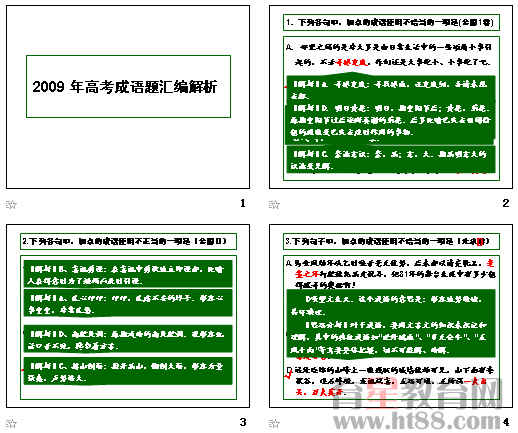This screenshot has height=433, width=518.
Task: Click the second green 解析 A box on slide 3
Action: (128, 303)
